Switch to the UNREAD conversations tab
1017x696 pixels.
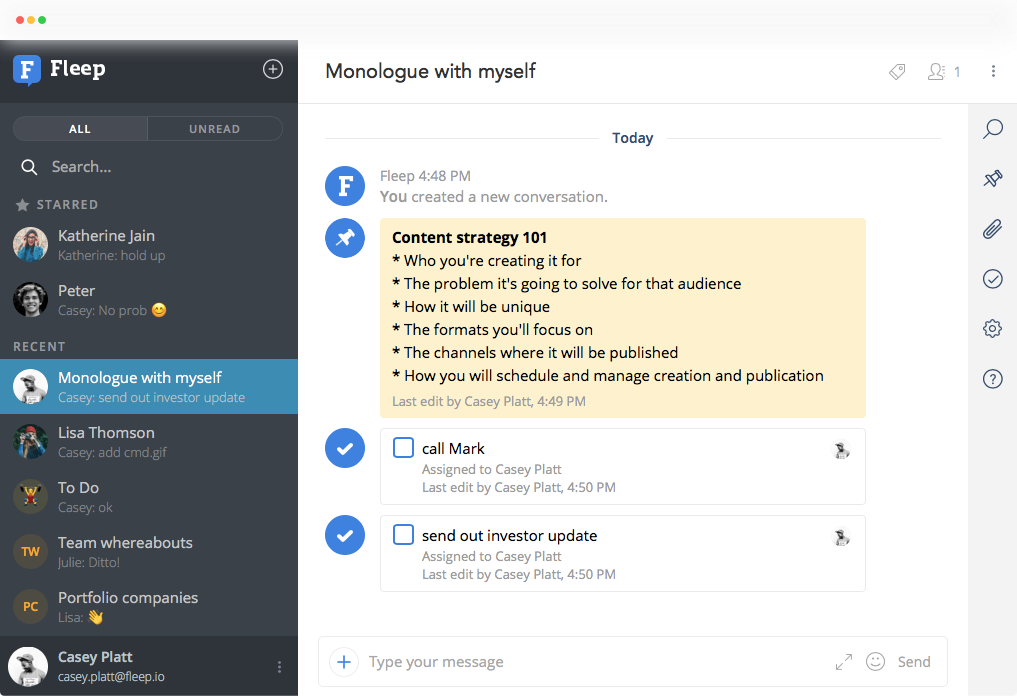point(215,128)
